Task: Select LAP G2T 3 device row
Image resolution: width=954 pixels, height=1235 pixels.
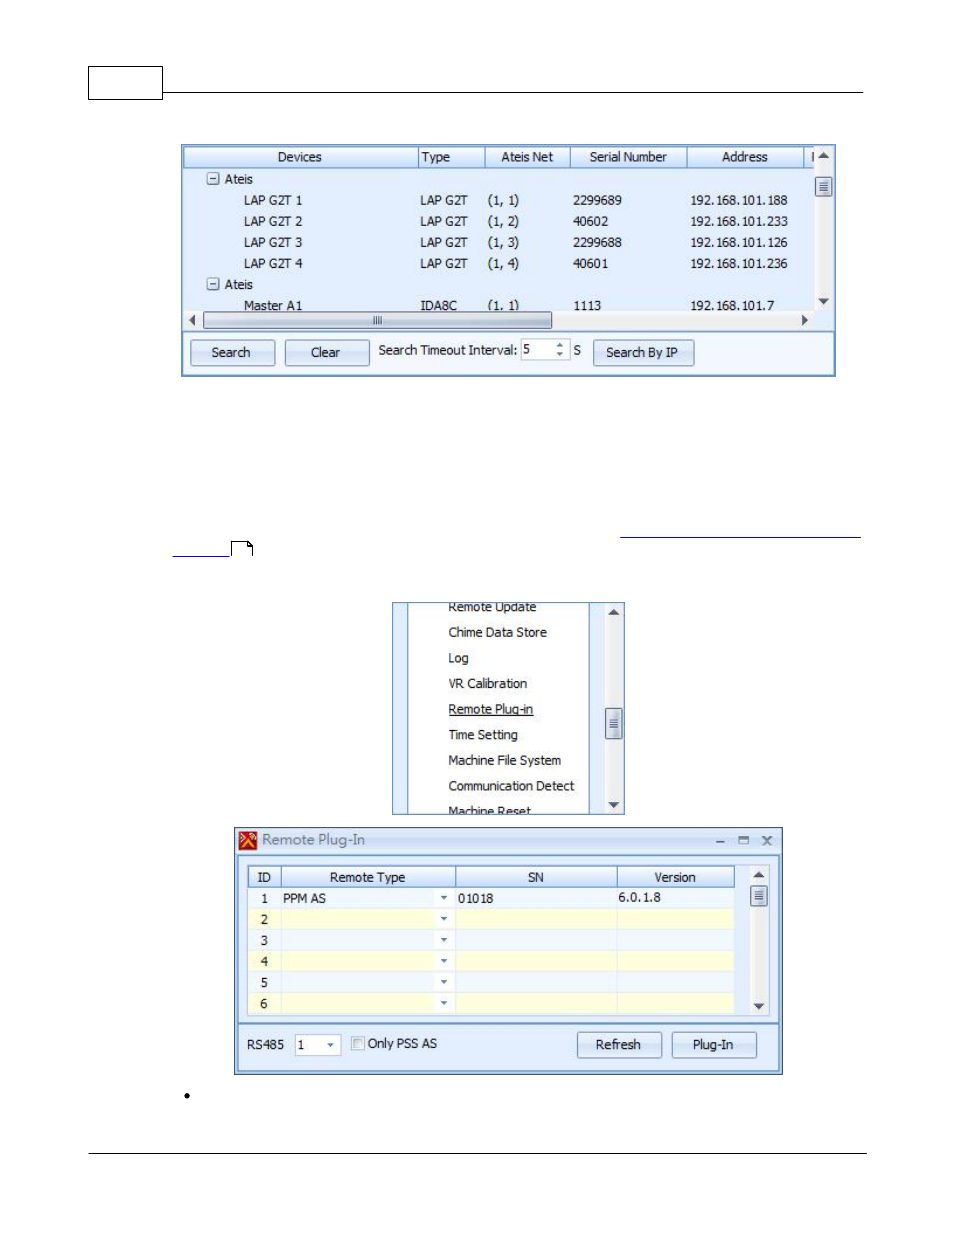Action: (273, 243)
